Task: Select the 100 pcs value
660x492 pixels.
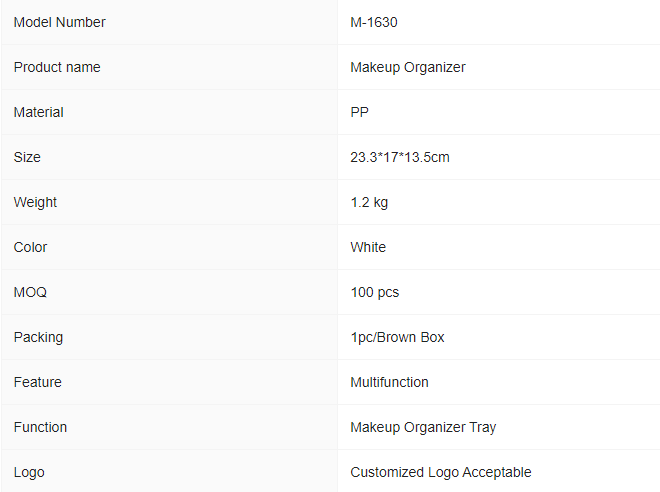Action: (375, 293)
